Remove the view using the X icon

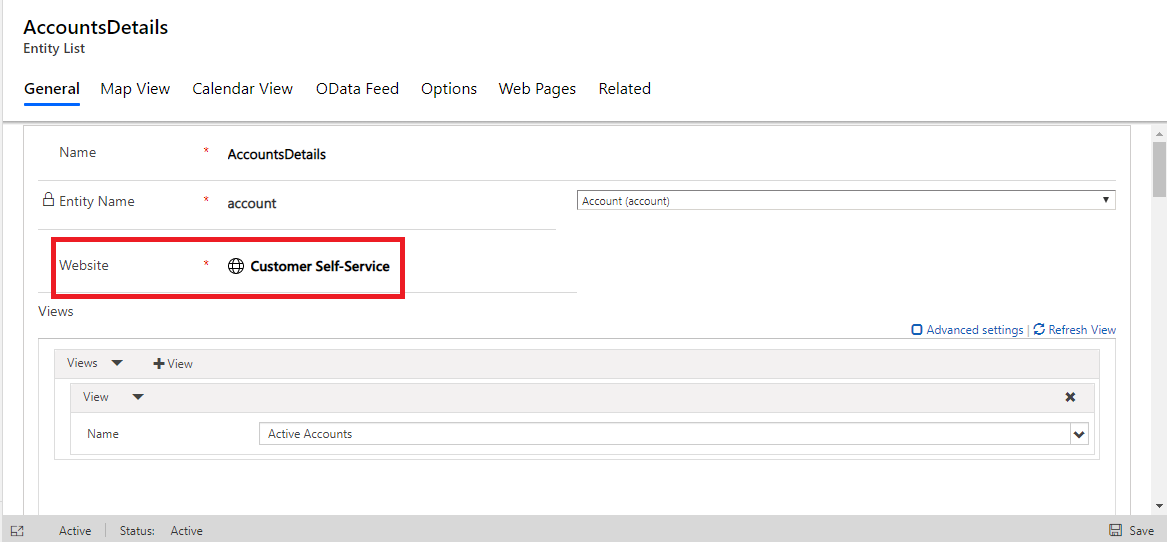click(x=1070, y=397)
